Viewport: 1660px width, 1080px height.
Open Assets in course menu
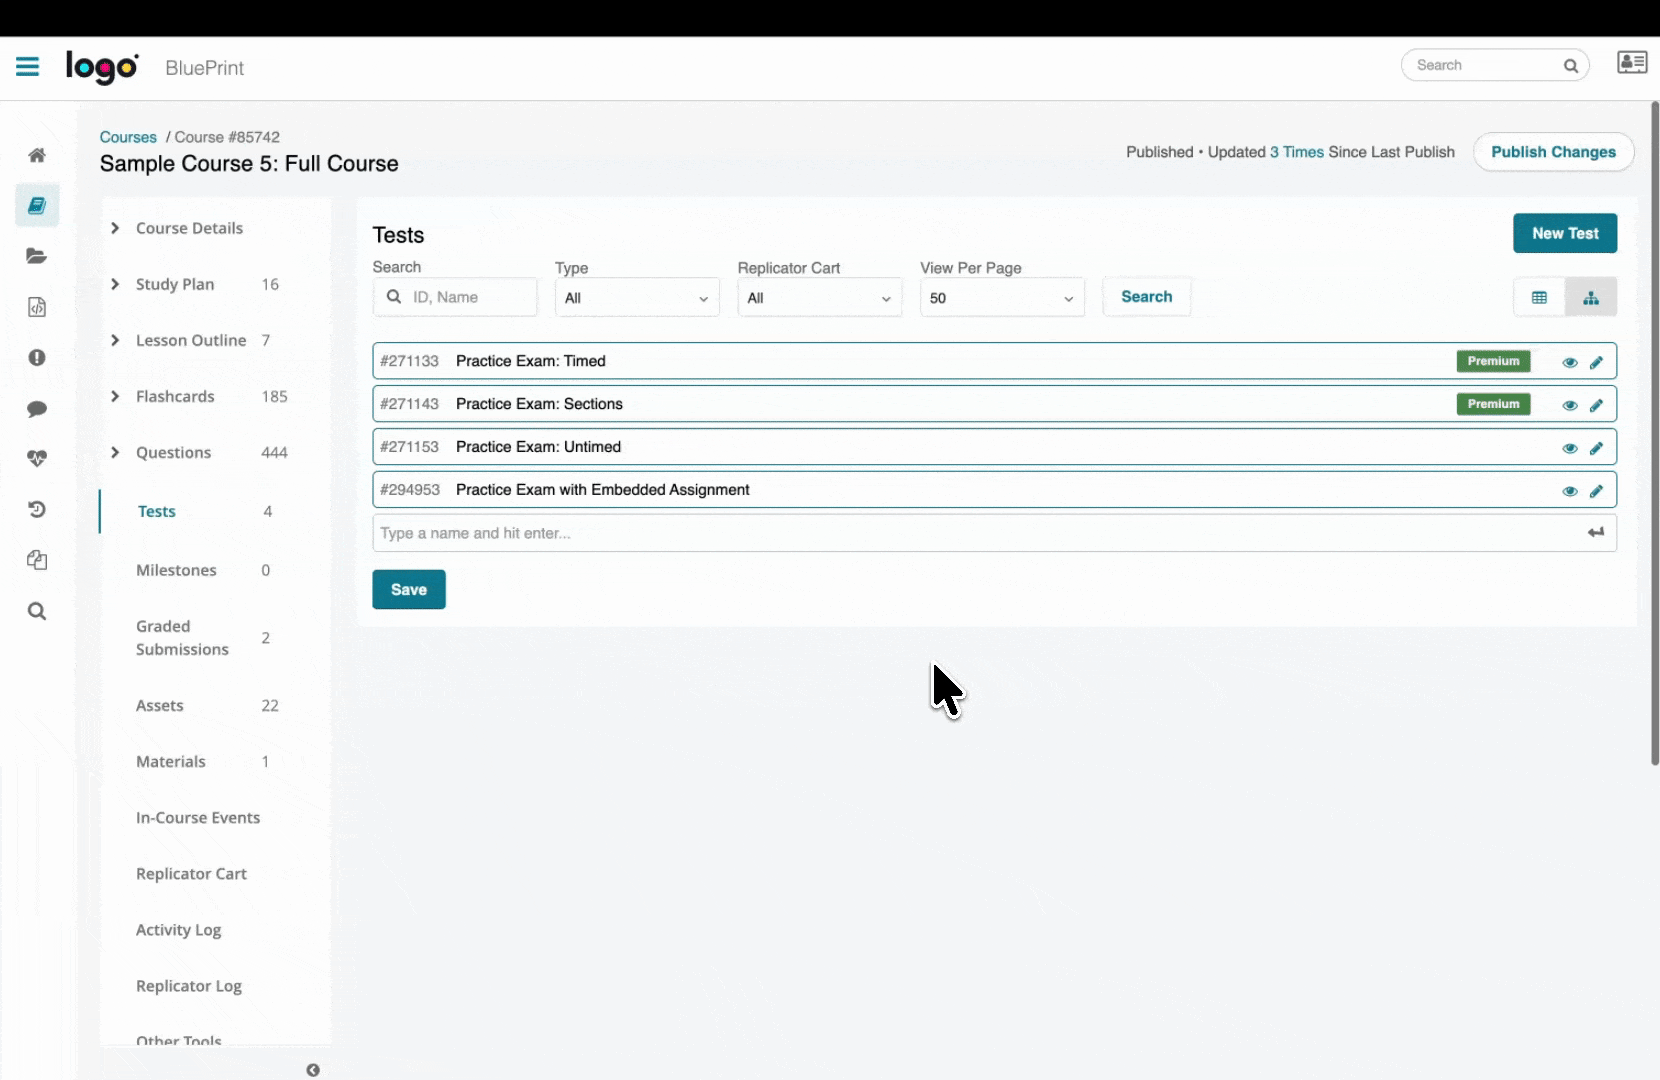click(x=160, y=705)
